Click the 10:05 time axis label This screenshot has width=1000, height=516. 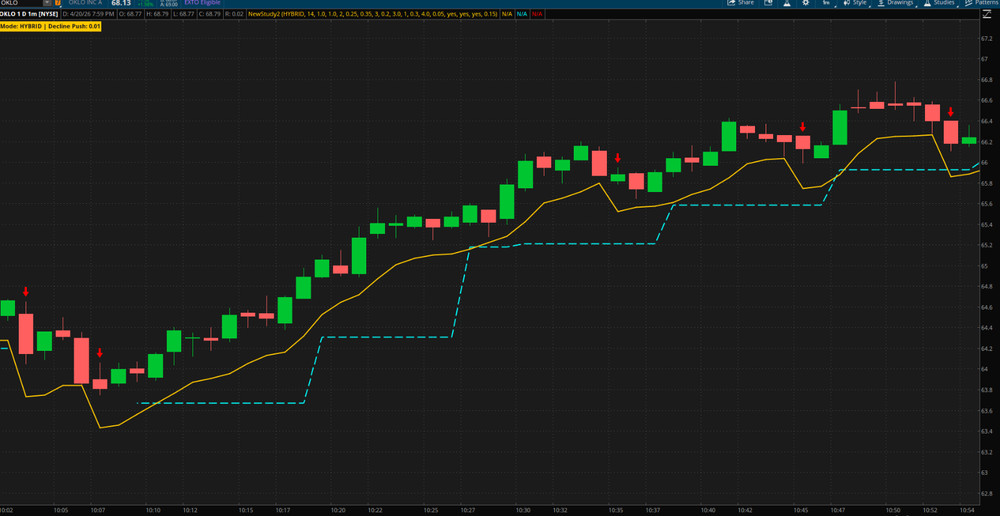click(x=61, y=510)
